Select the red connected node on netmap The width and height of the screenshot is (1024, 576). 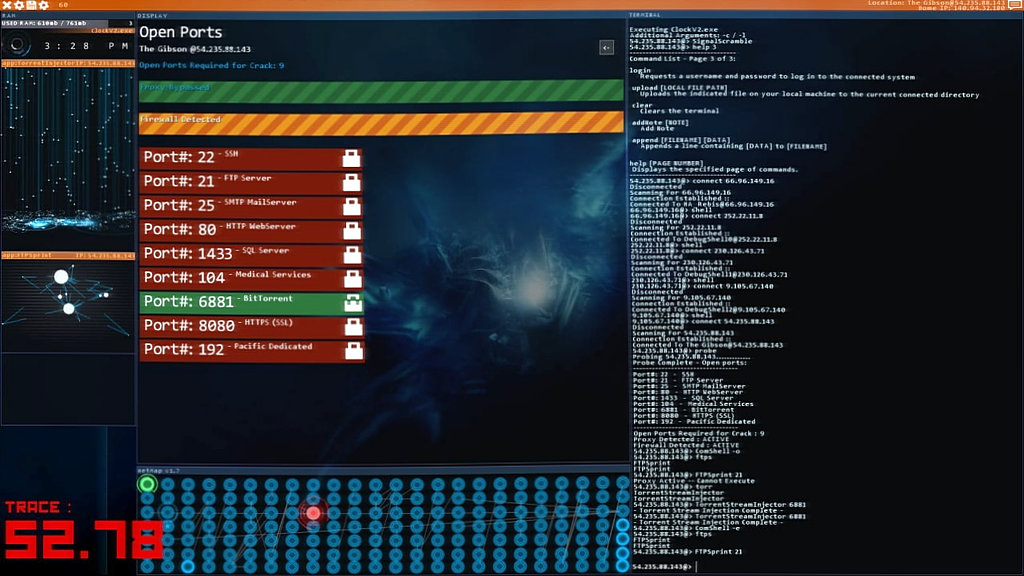coord(313,513)
